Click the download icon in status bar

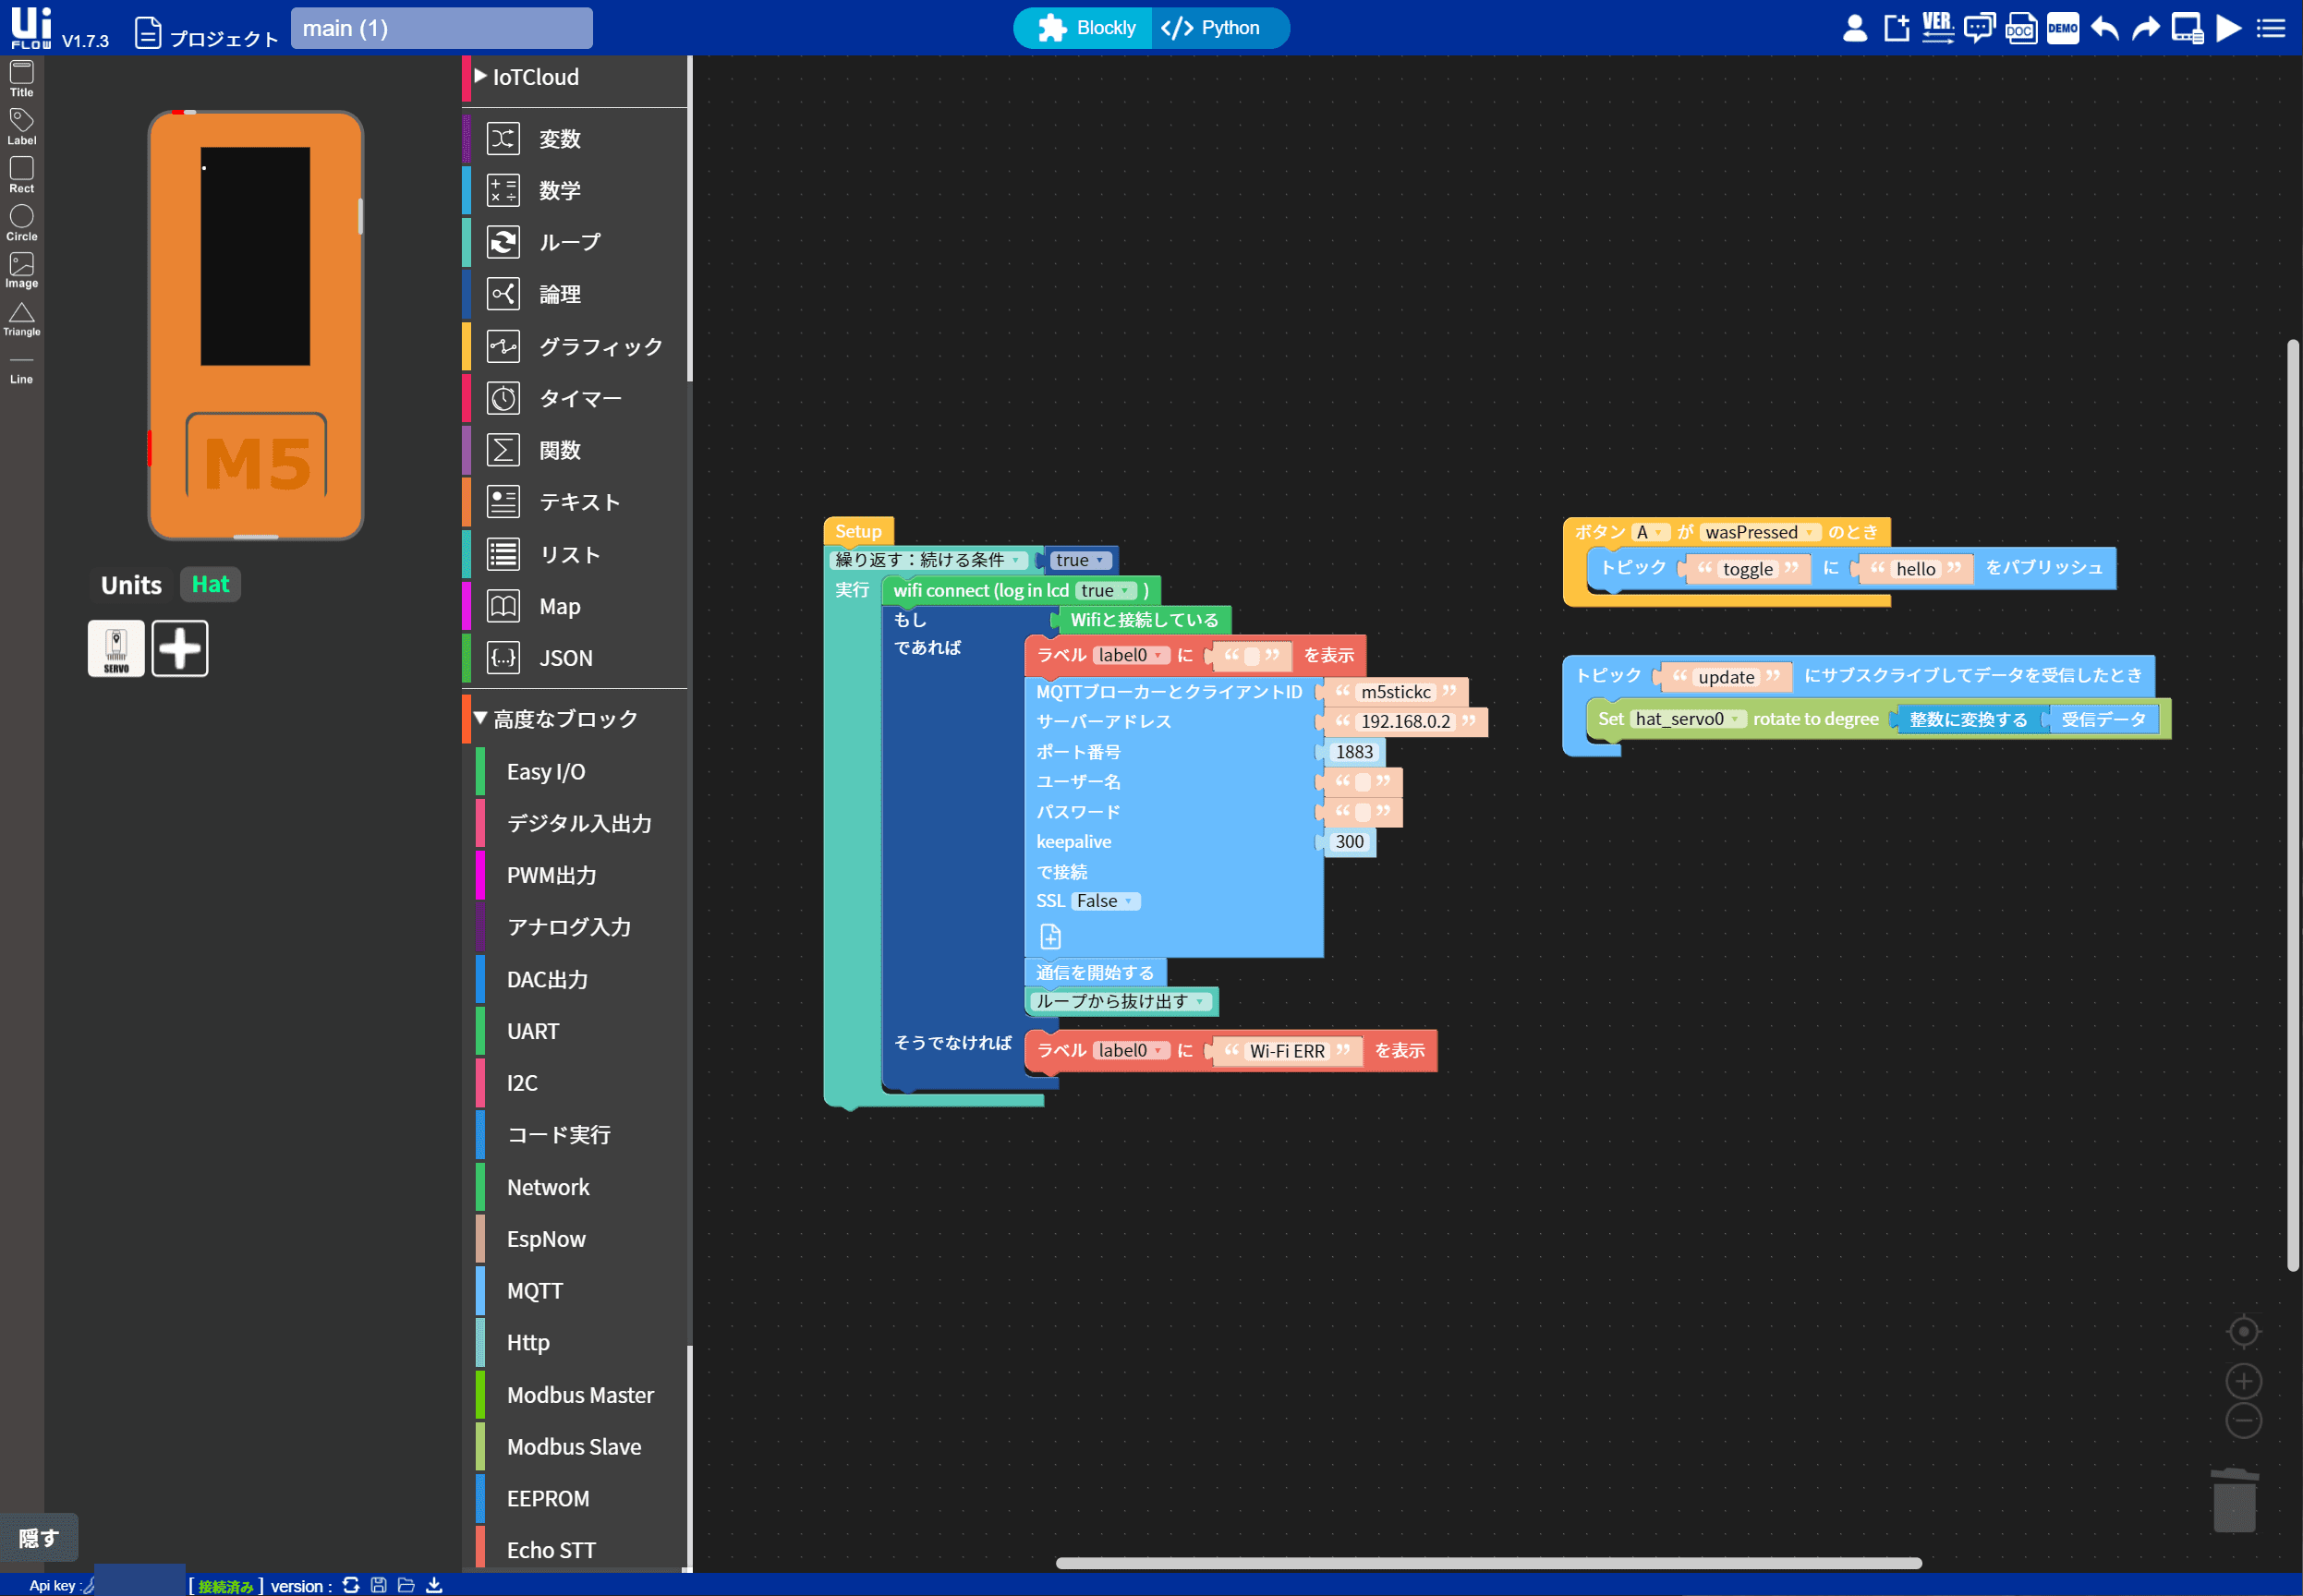(434, 1585)
